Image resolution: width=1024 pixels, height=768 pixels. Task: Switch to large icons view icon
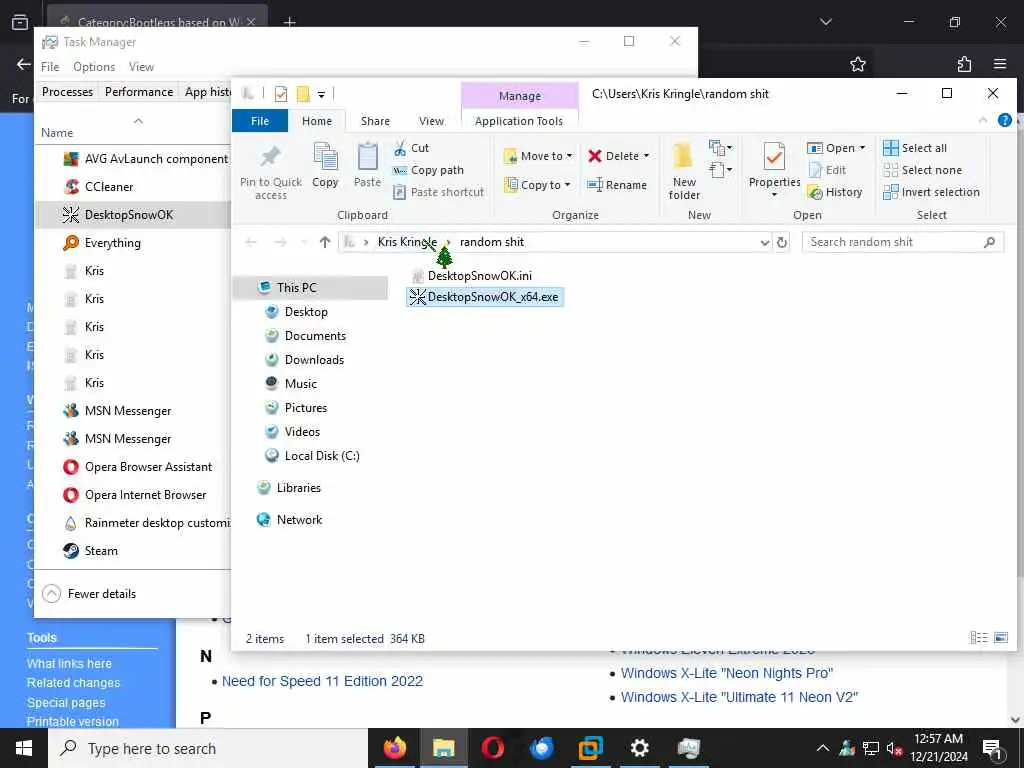[x=1000, y=638]
